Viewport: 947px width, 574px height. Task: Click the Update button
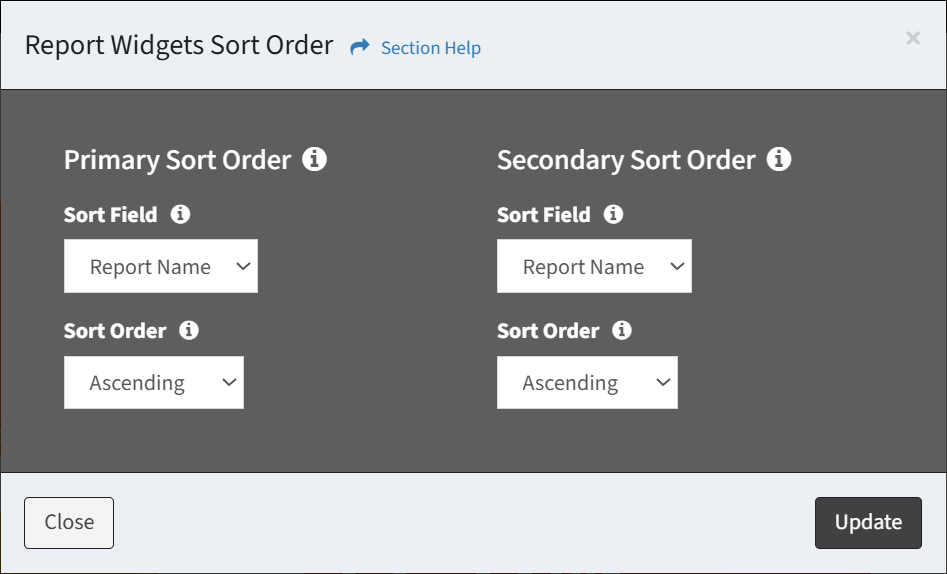868,523
